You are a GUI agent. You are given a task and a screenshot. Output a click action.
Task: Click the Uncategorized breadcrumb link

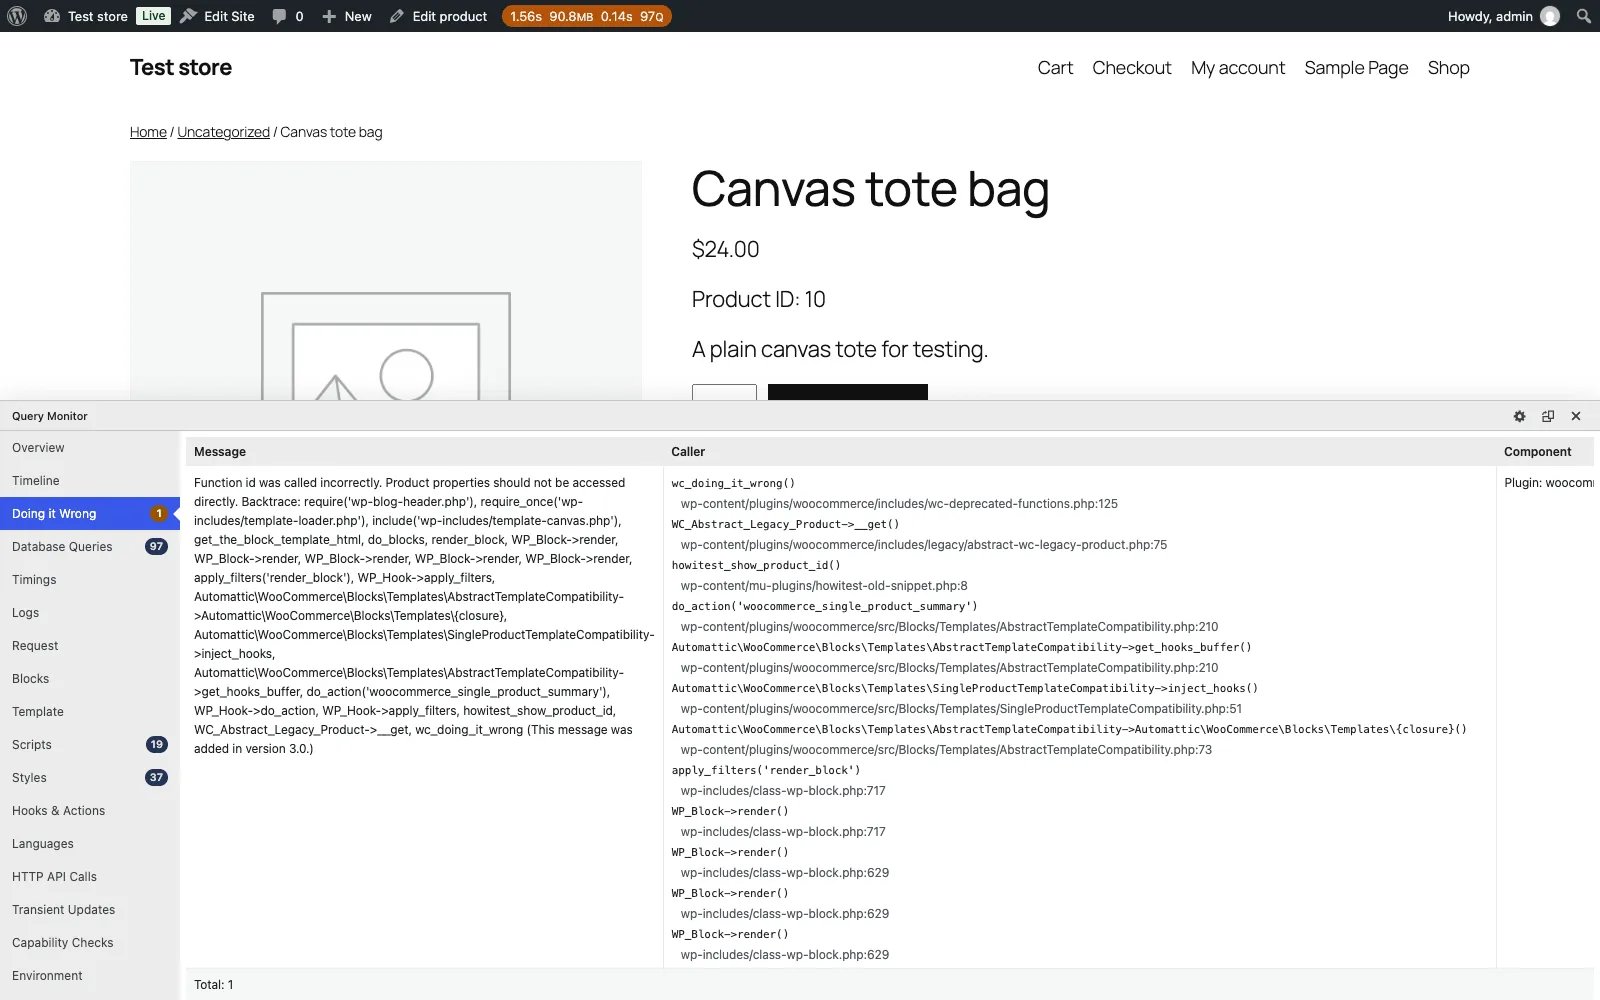click(223, 132)
